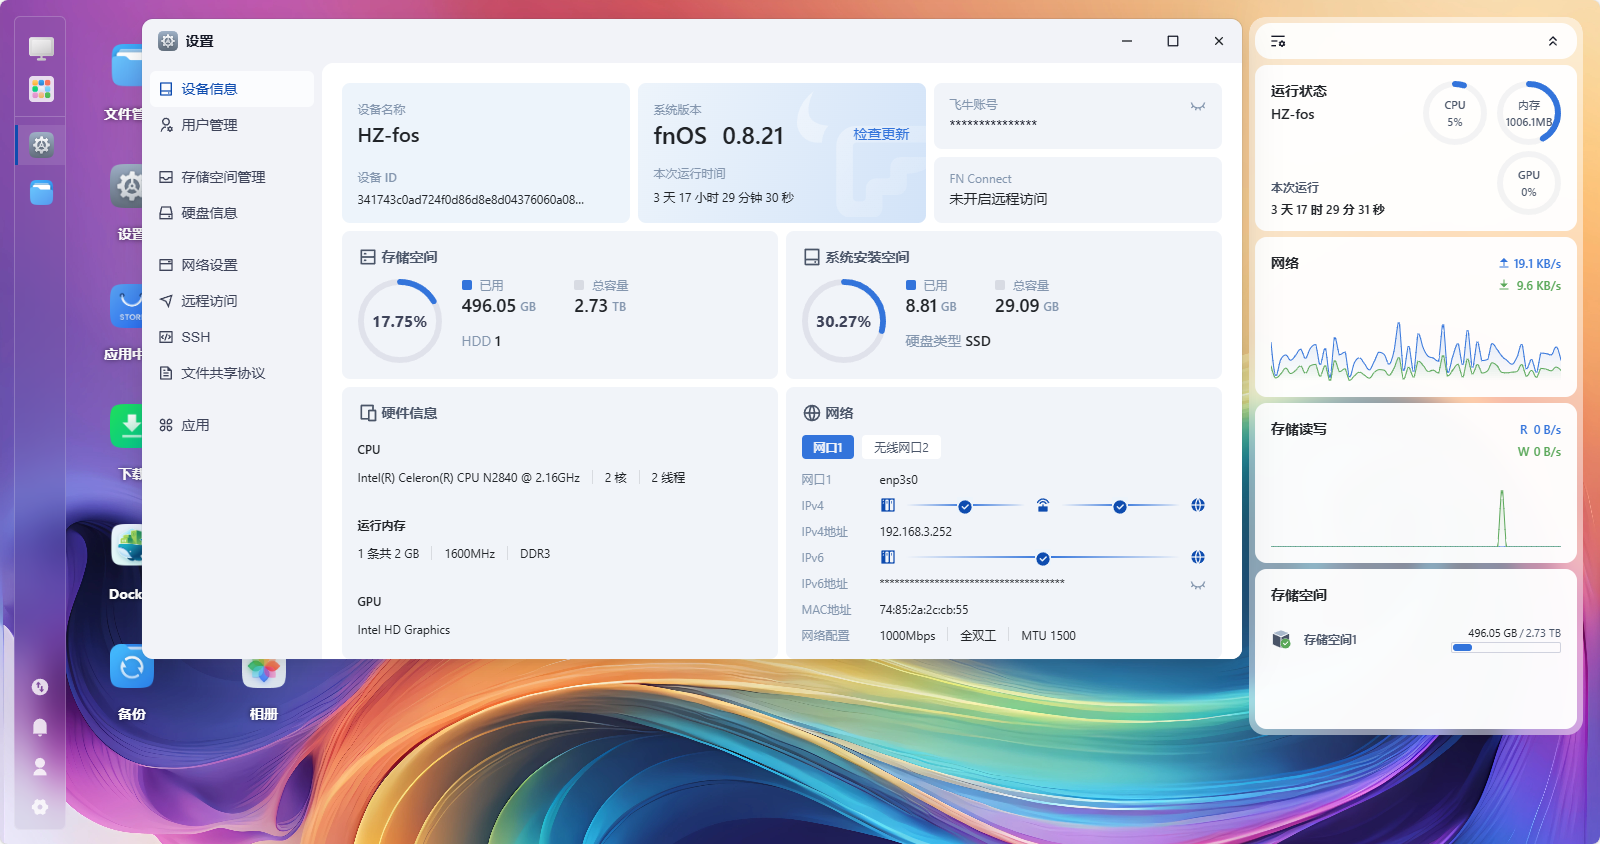Click the 检查更新 check for updates link

(881, 134)
